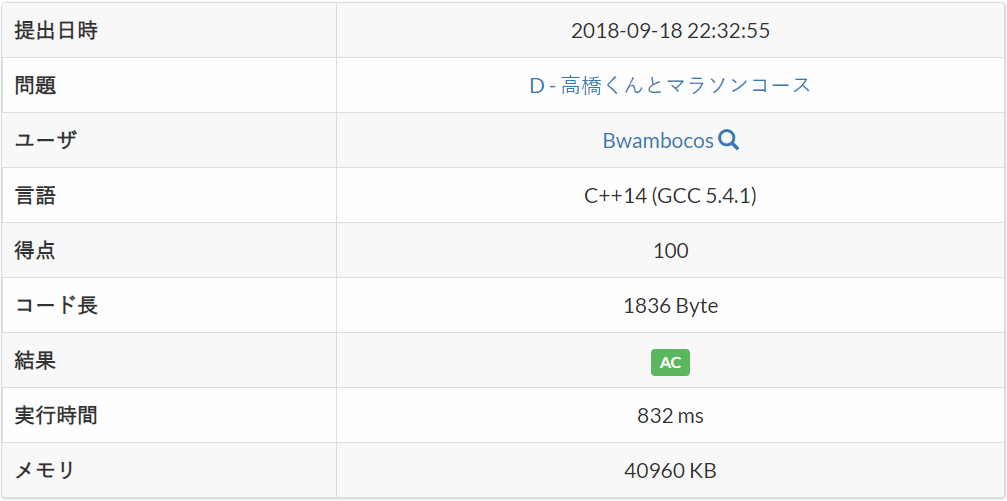Click the コード長 row header

[56, 306]
